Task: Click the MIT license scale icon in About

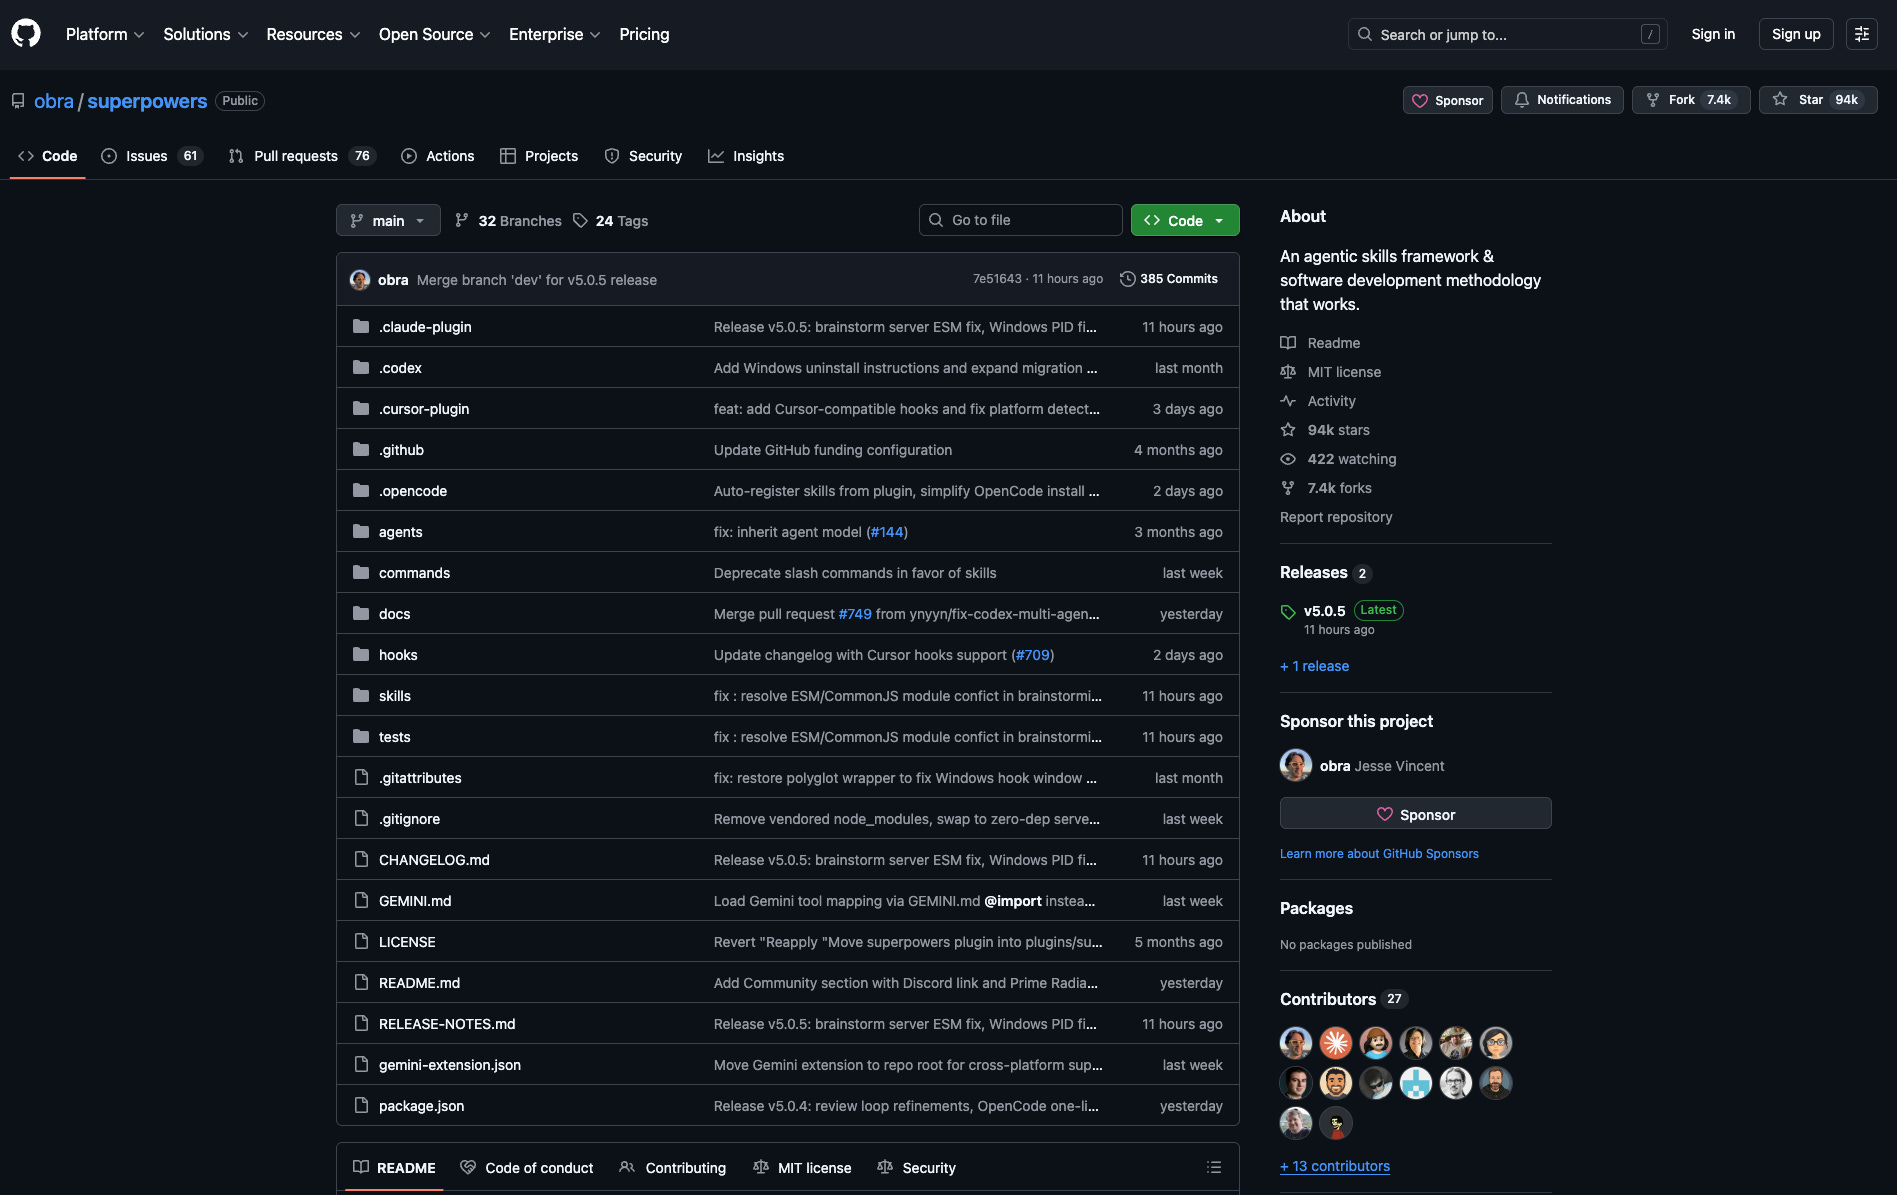Action: [x=1288, y=372]
